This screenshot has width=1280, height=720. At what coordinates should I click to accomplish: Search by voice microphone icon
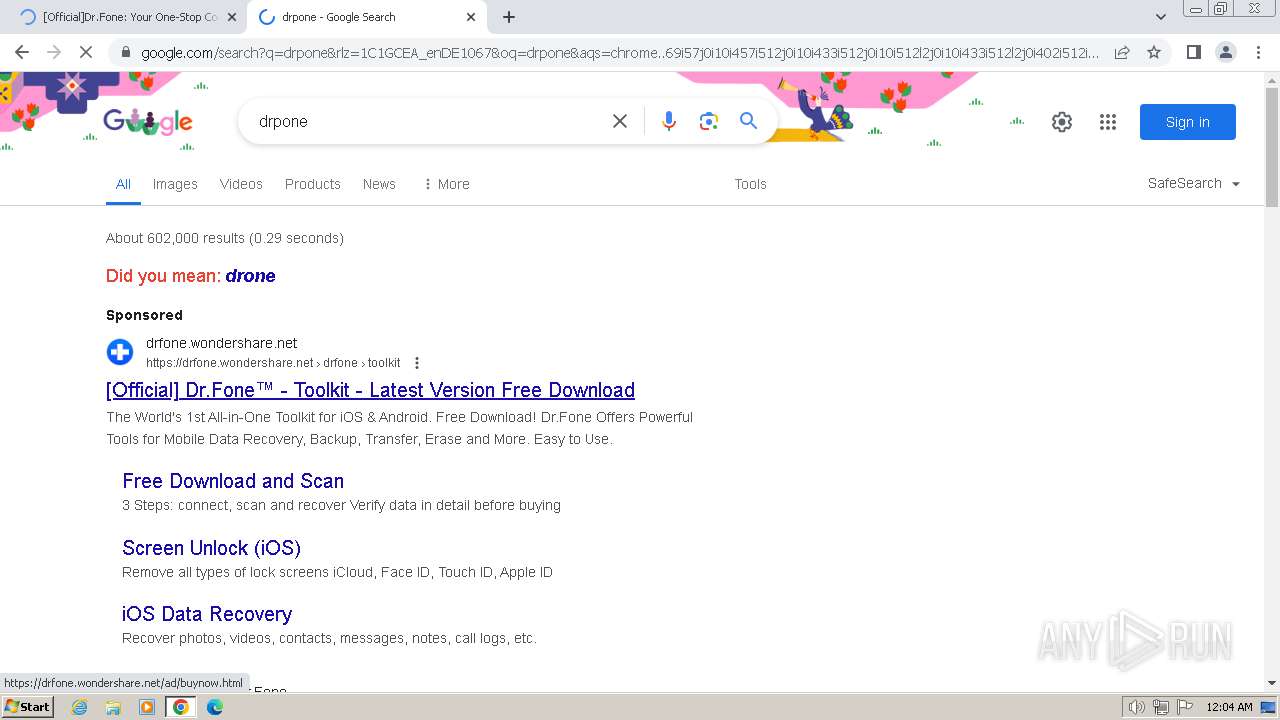coord(669,121)
